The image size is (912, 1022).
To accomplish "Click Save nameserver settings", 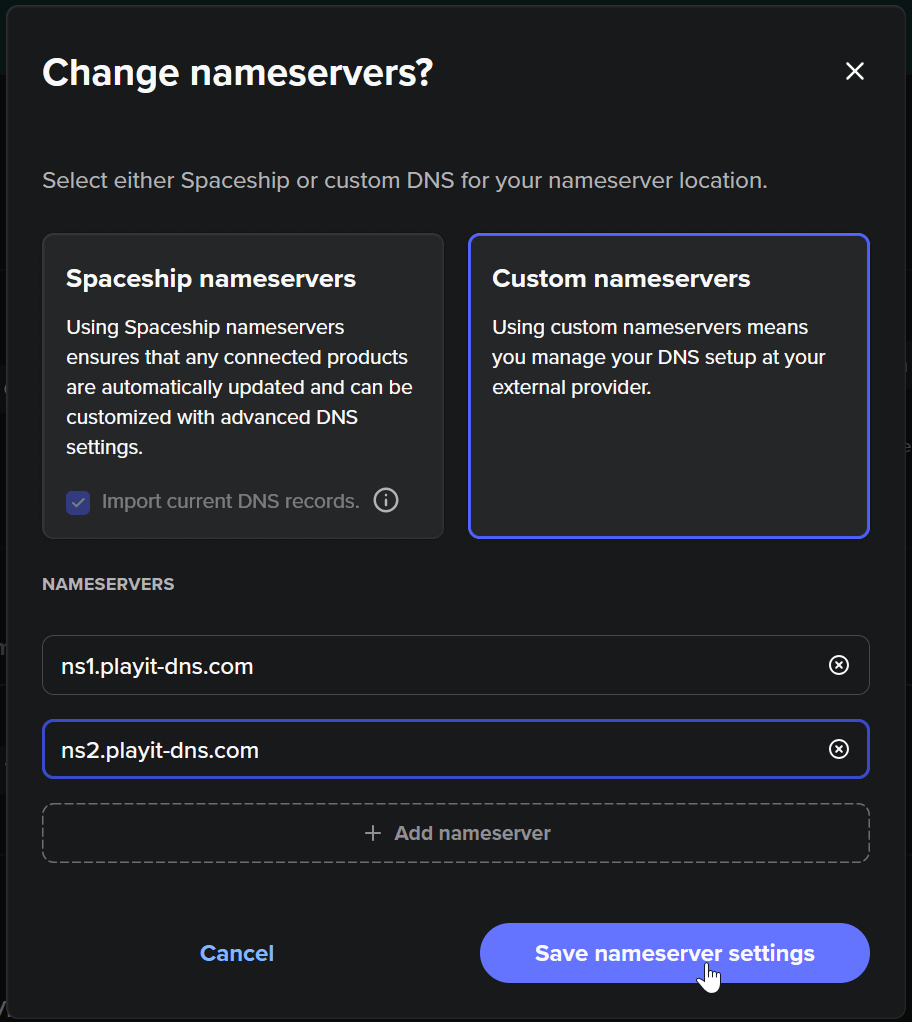I will tap(674, 953).
